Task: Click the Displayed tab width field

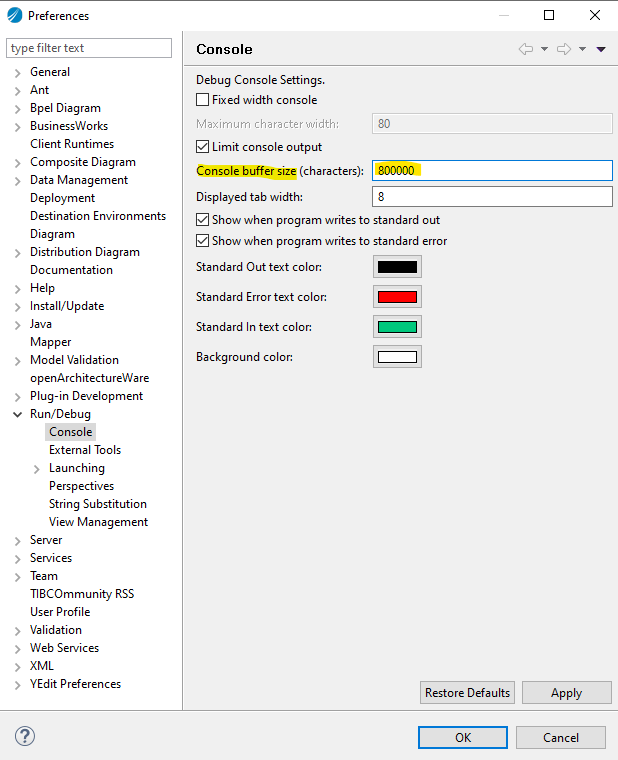Action: tap(492, 197)
